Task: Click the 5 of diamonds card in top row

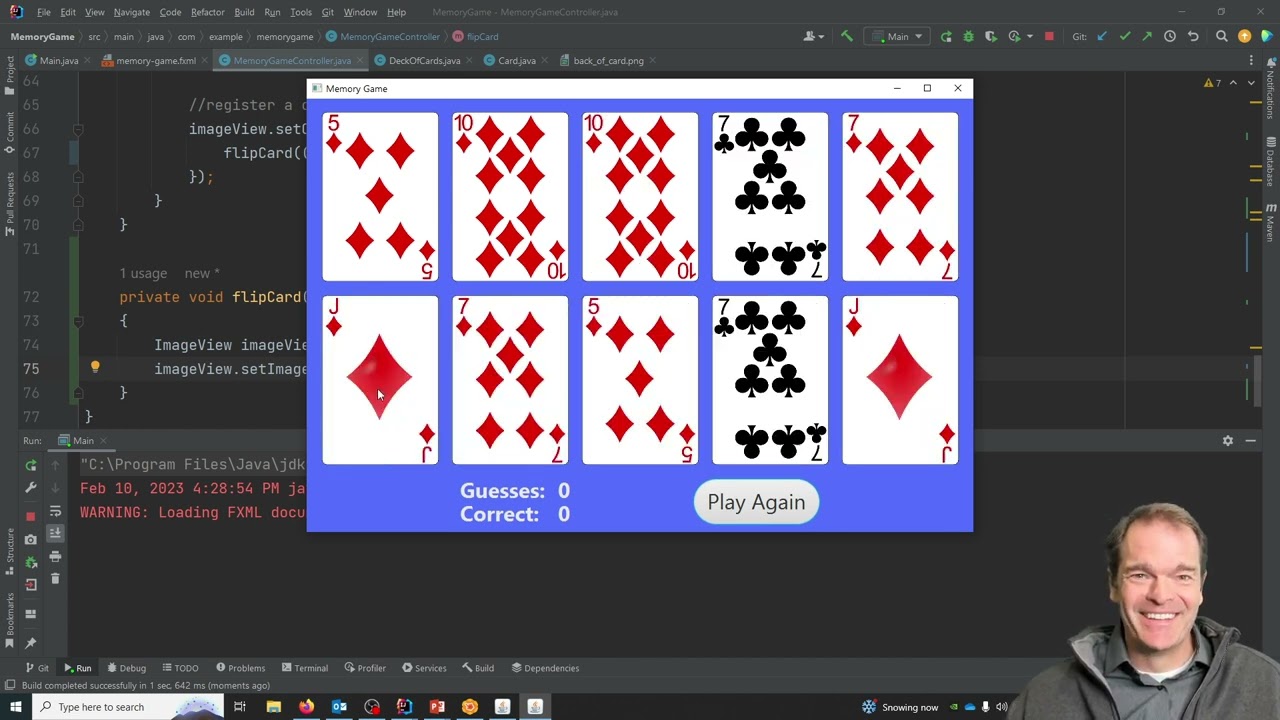Action: click(x=380, y=197)
